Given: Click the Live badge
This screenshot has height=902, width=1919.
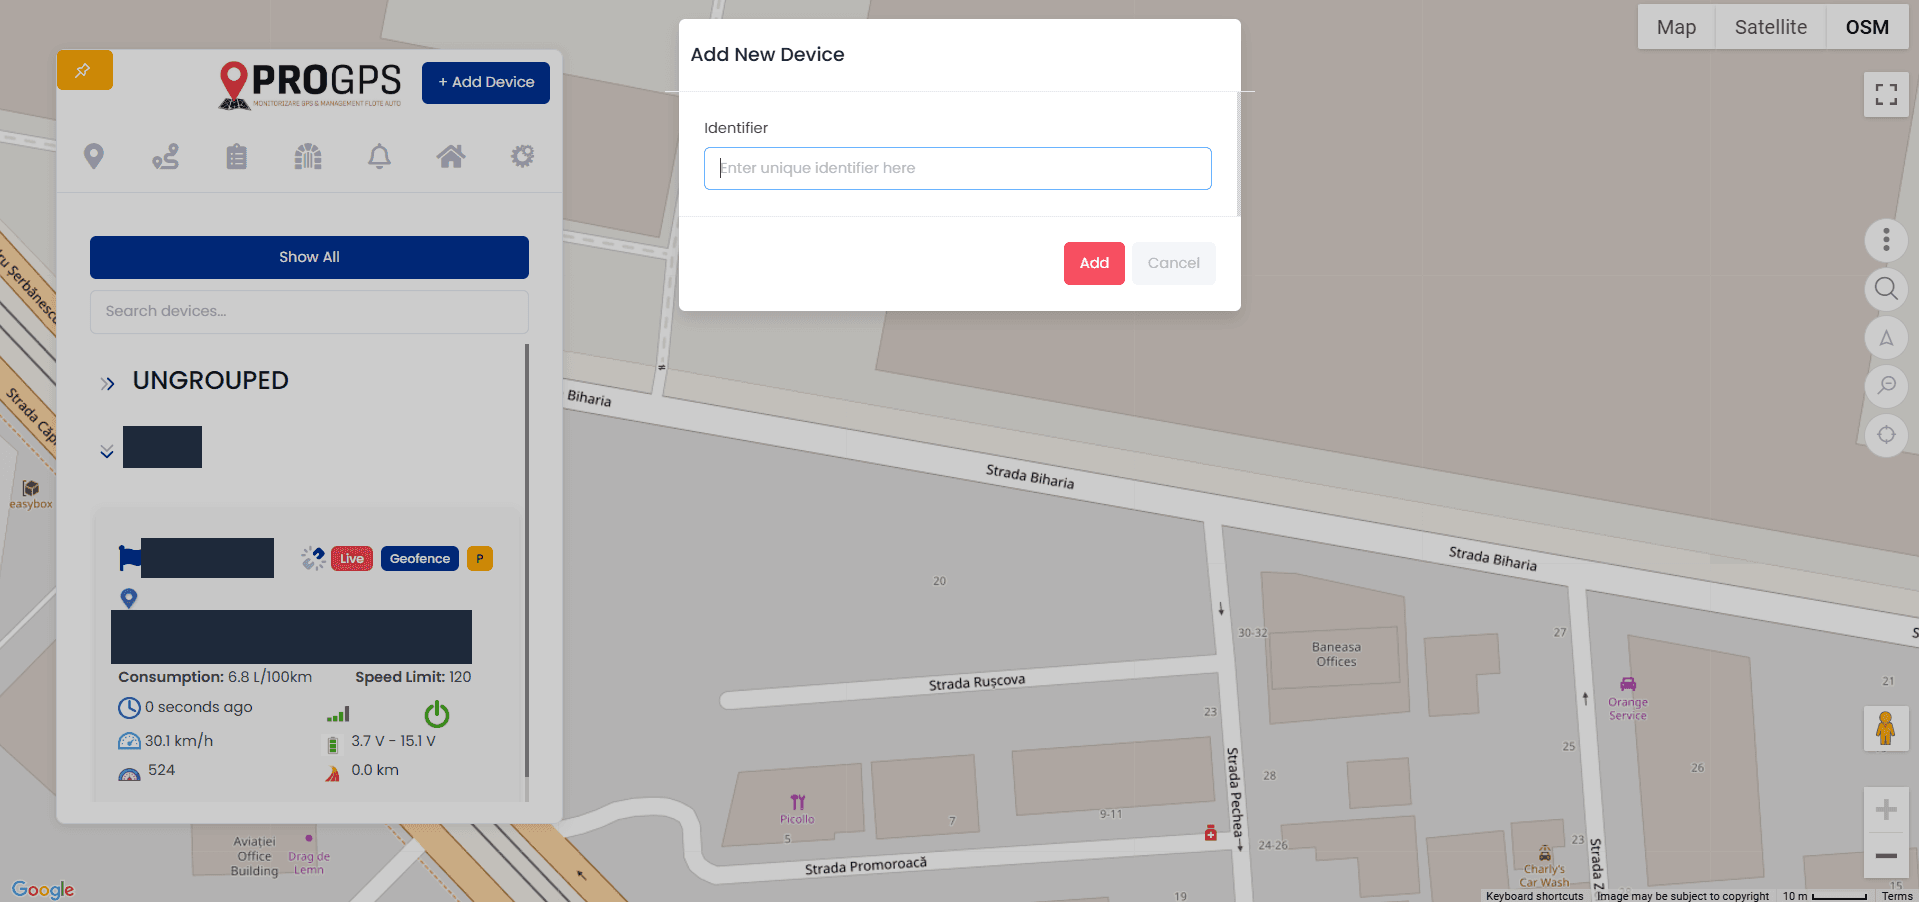Looking at the screenshot, I should [352, 559].
